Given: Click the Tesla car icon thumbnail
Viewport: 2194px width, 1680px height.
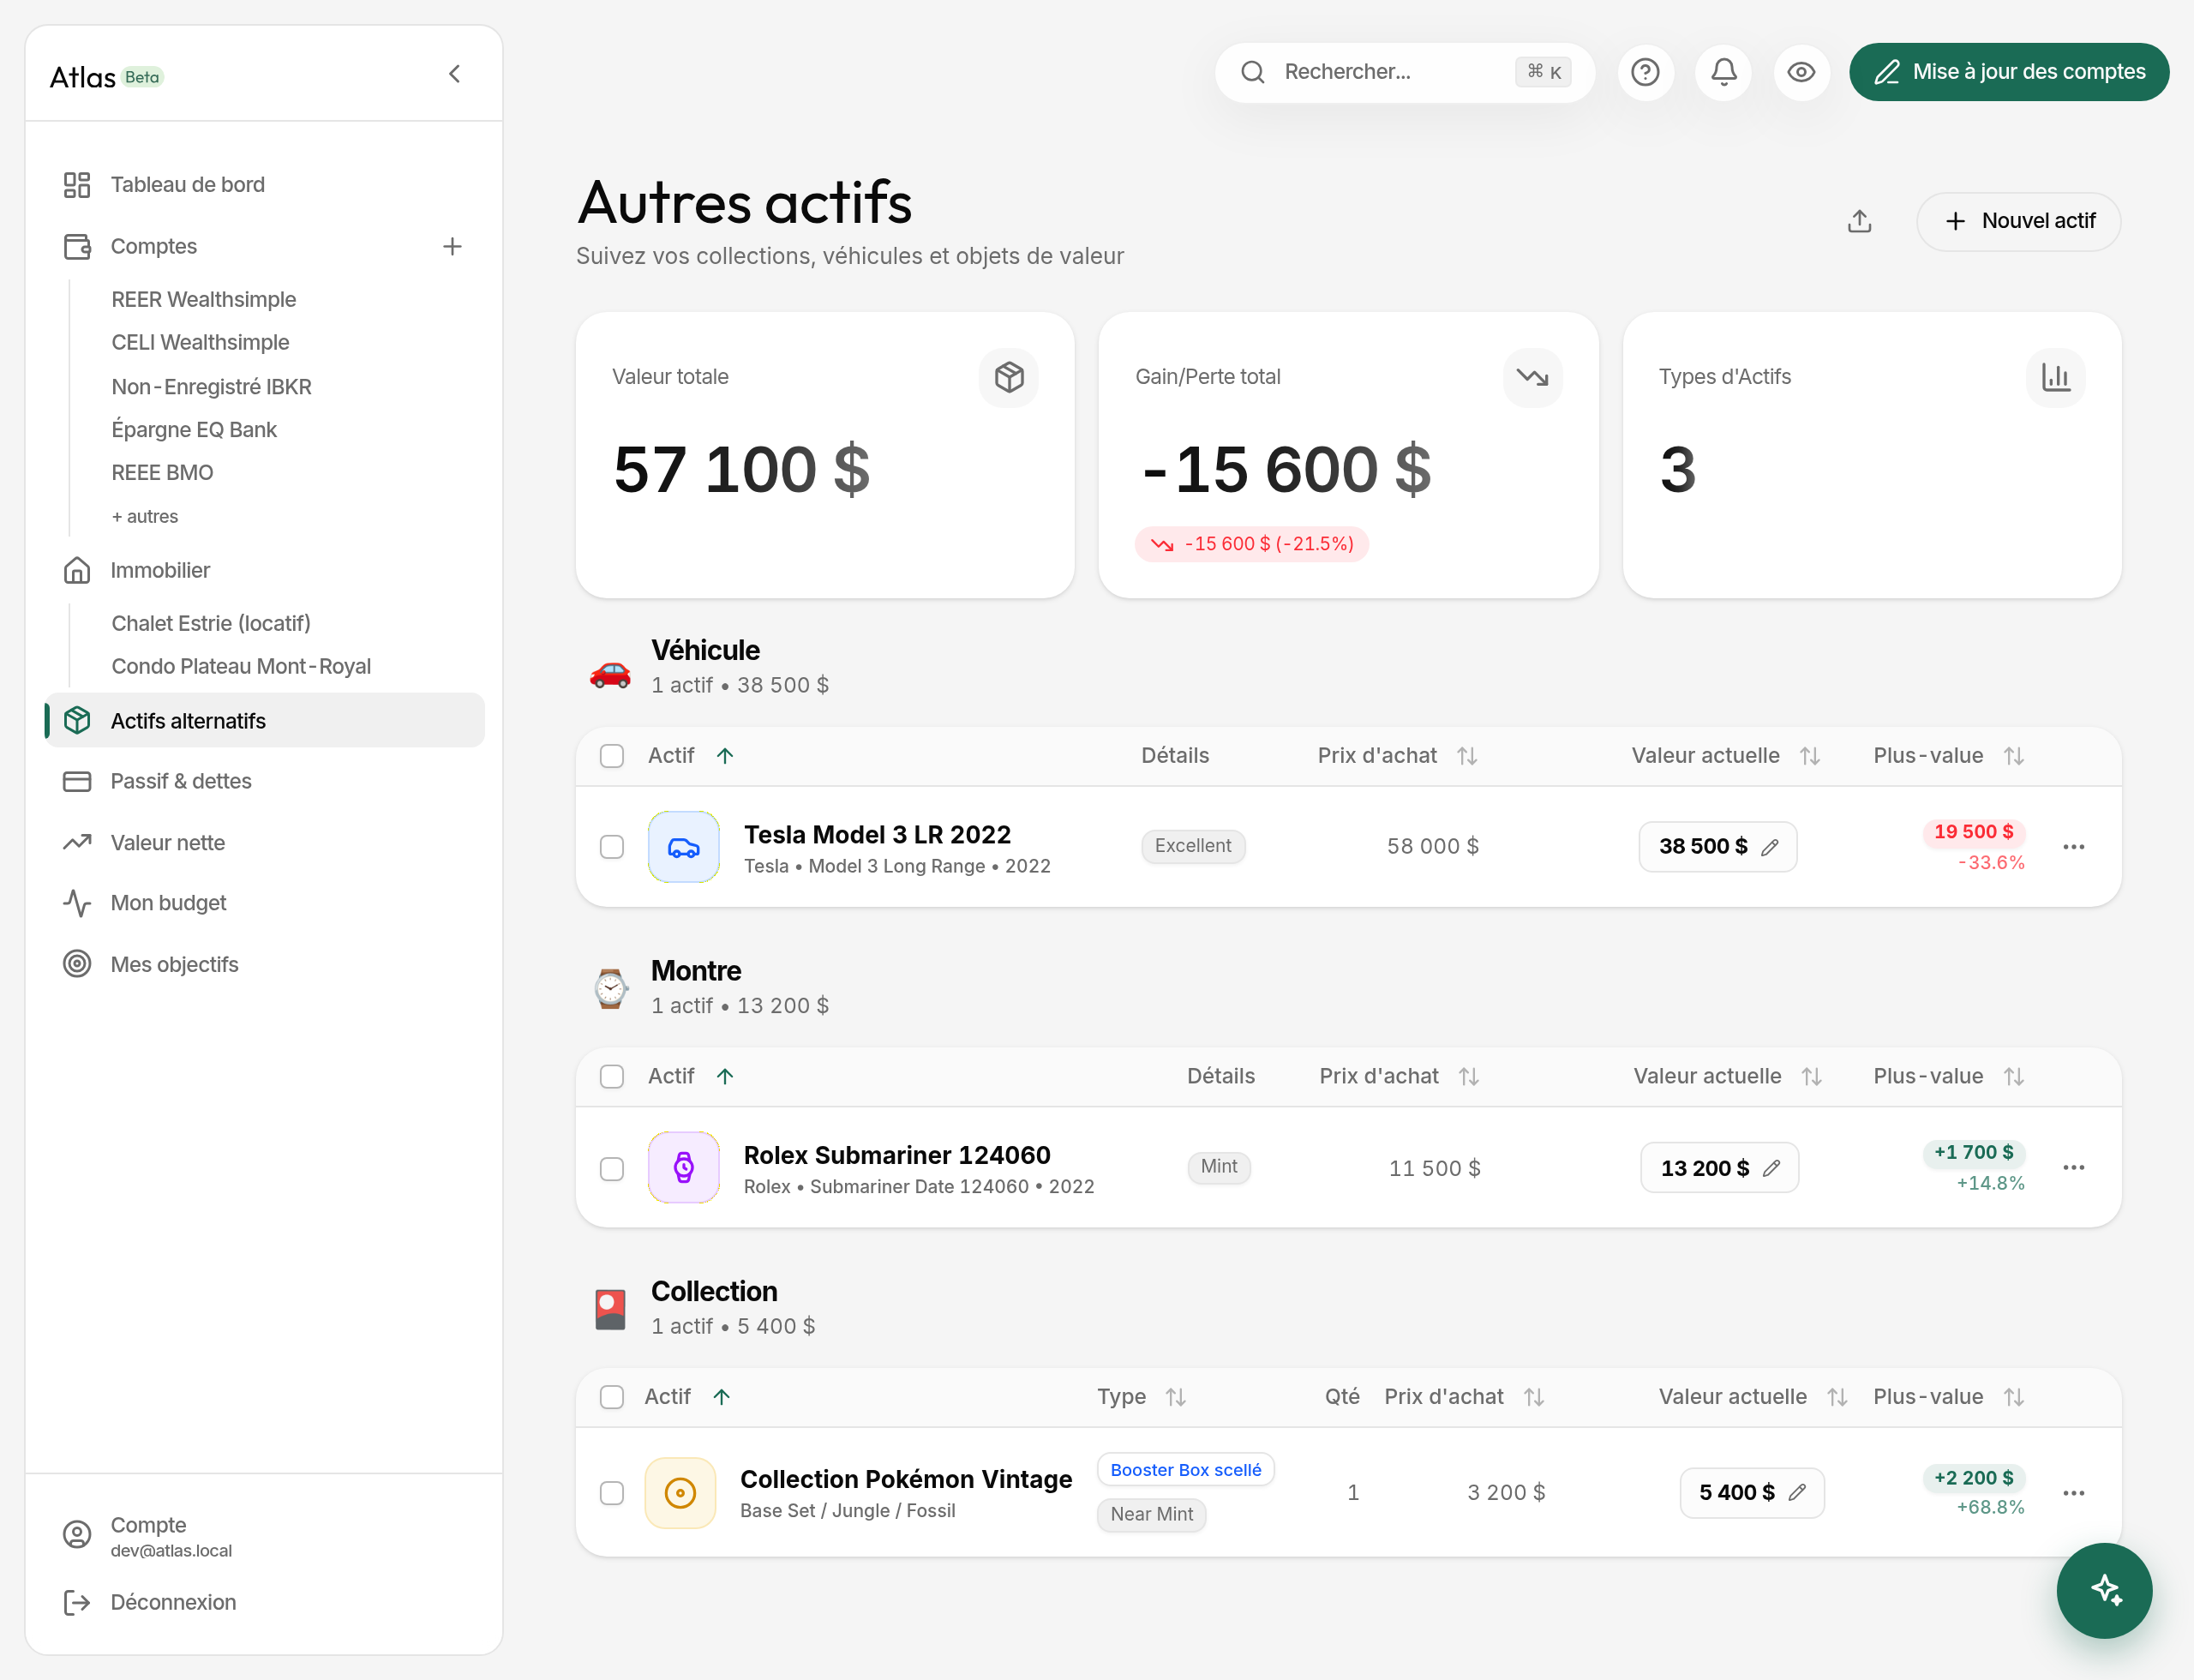Looking at the screenshot, I should click(x=683, y=847).
